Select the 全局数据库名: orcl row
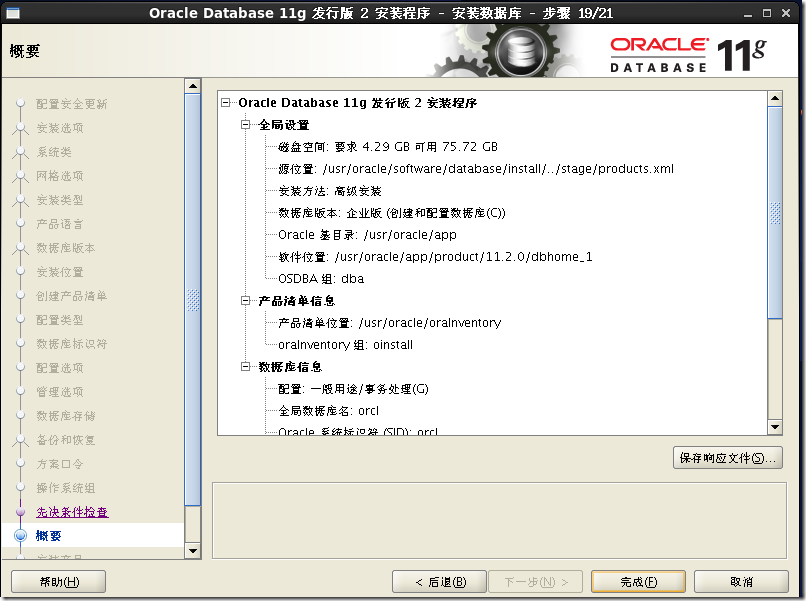This screenshot has height=601, width=806. [x=328, y=411]
